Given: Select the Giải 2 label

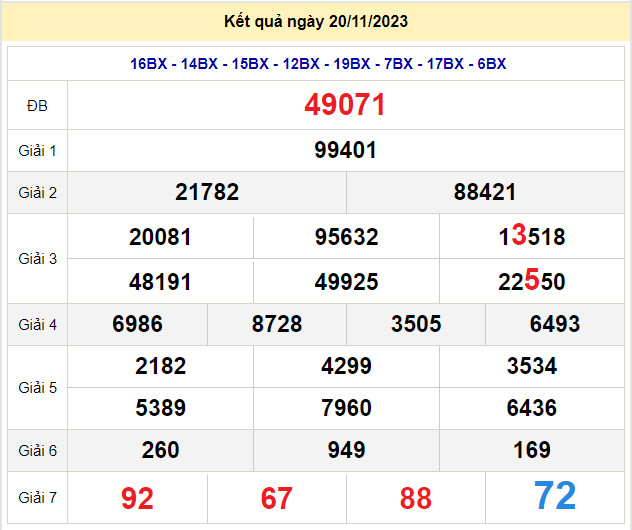Looking at the screenshot, I should (x=37, y=193).
